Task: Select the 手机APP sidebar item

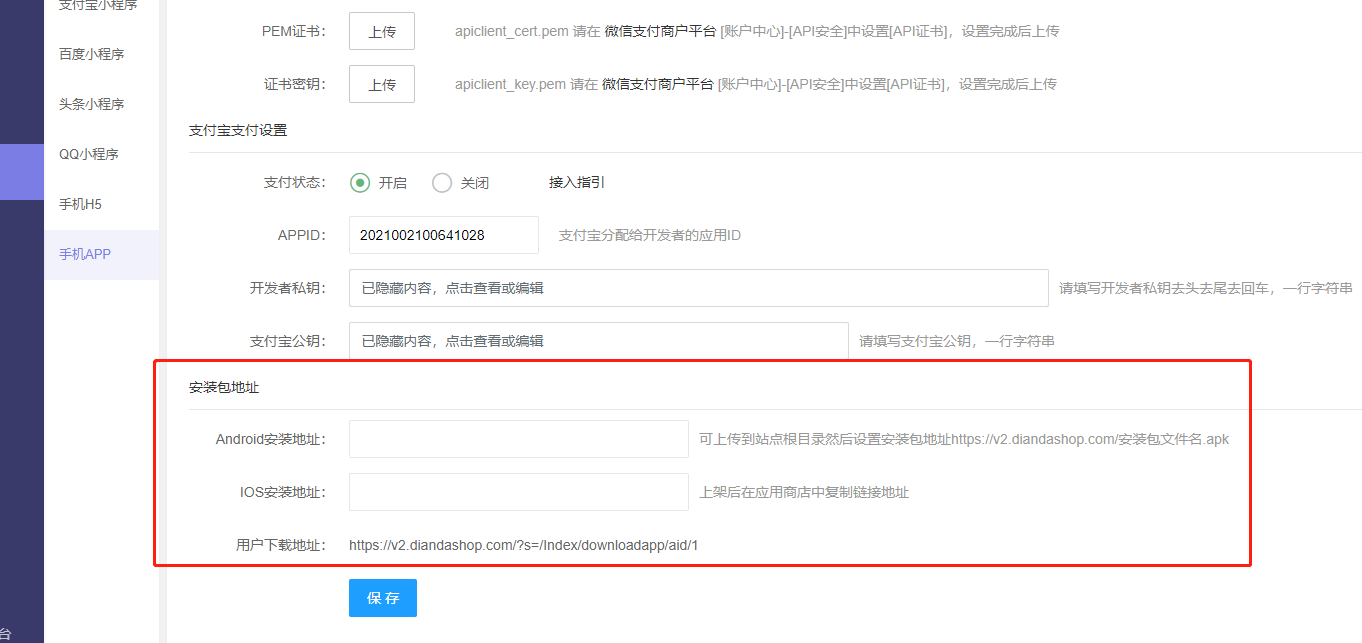Action: 85,254
